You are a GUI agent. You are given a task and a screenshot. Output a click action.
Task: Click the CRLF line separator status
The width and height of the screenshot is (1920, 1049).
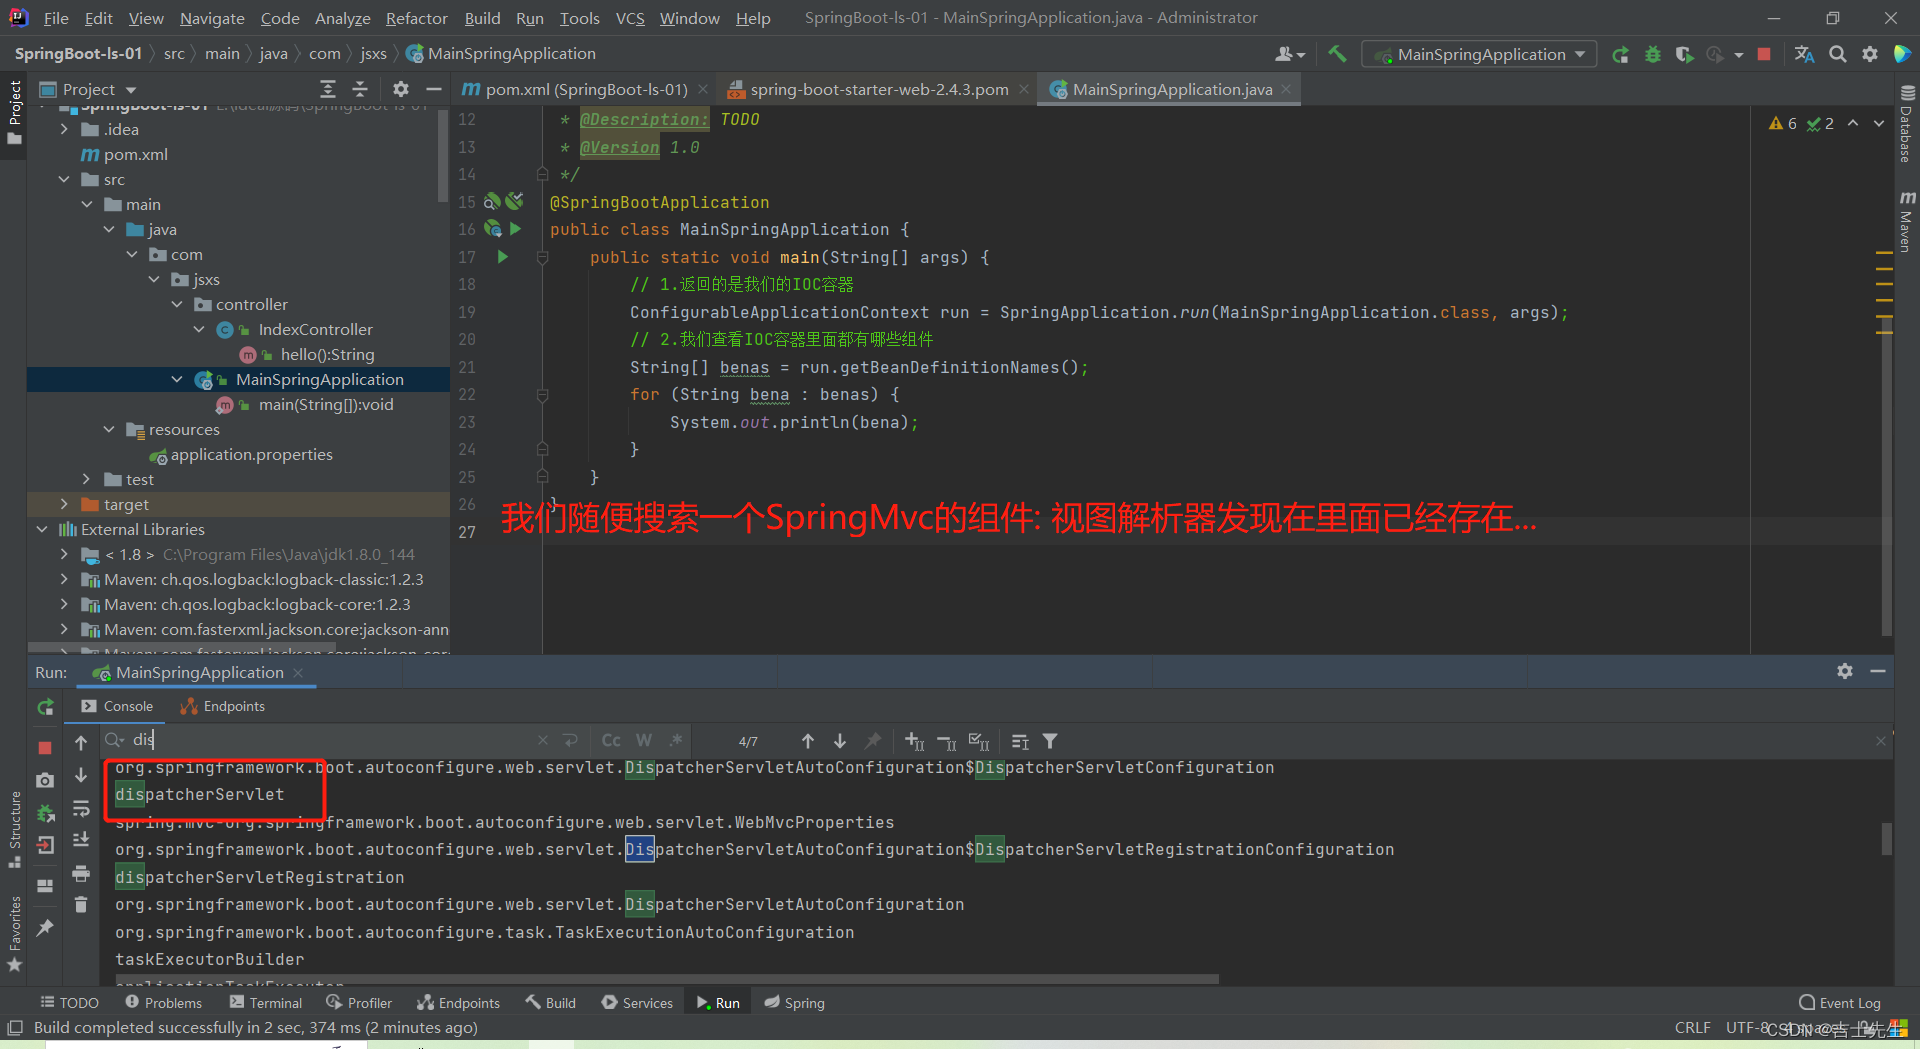point(1692,1027)
